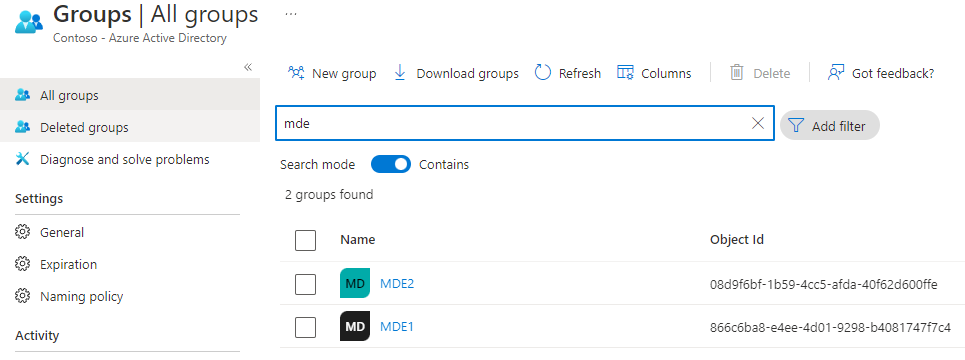Click the black MD avatar for MDE1
This screenshot has height=360, width=965.
pos(355,326)
